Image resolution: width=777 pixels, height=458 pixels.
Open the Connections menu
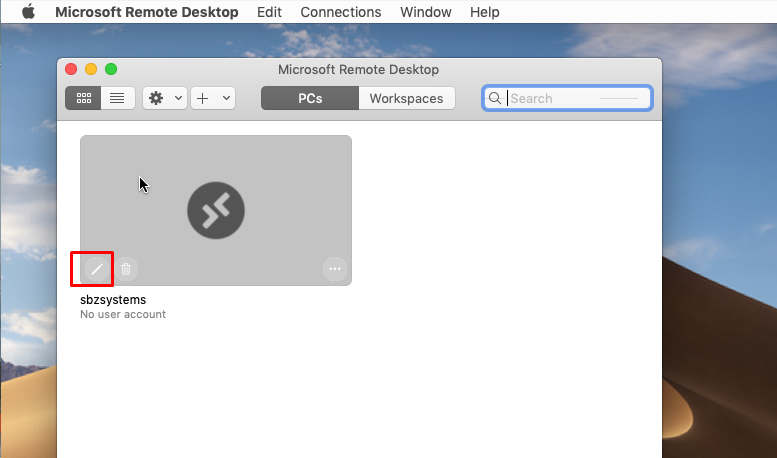[x=341, y=12]
